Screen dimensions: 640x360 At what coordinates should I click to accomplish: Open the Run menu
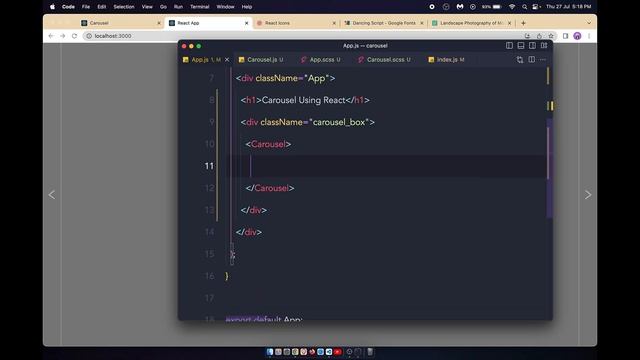tap(178, 7)
